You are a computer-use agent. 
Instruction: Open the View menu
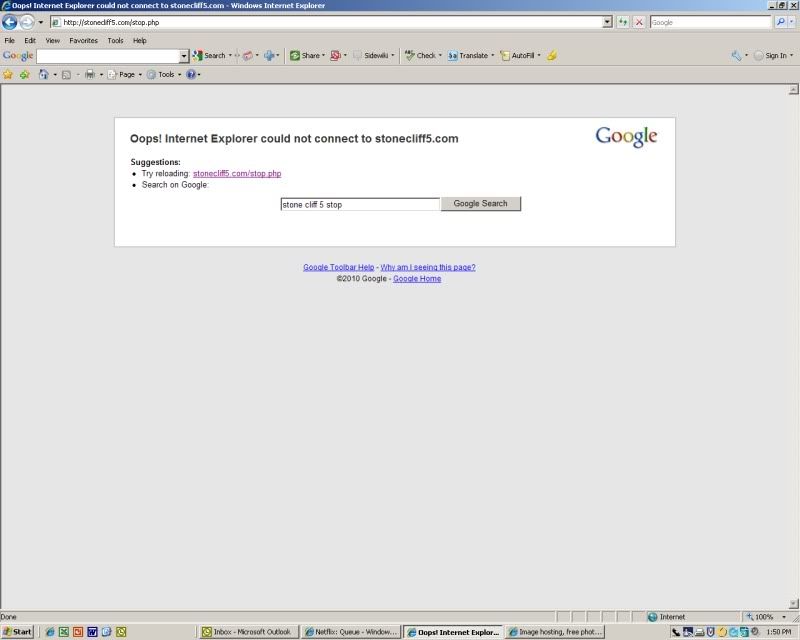(x=53, y=40)
